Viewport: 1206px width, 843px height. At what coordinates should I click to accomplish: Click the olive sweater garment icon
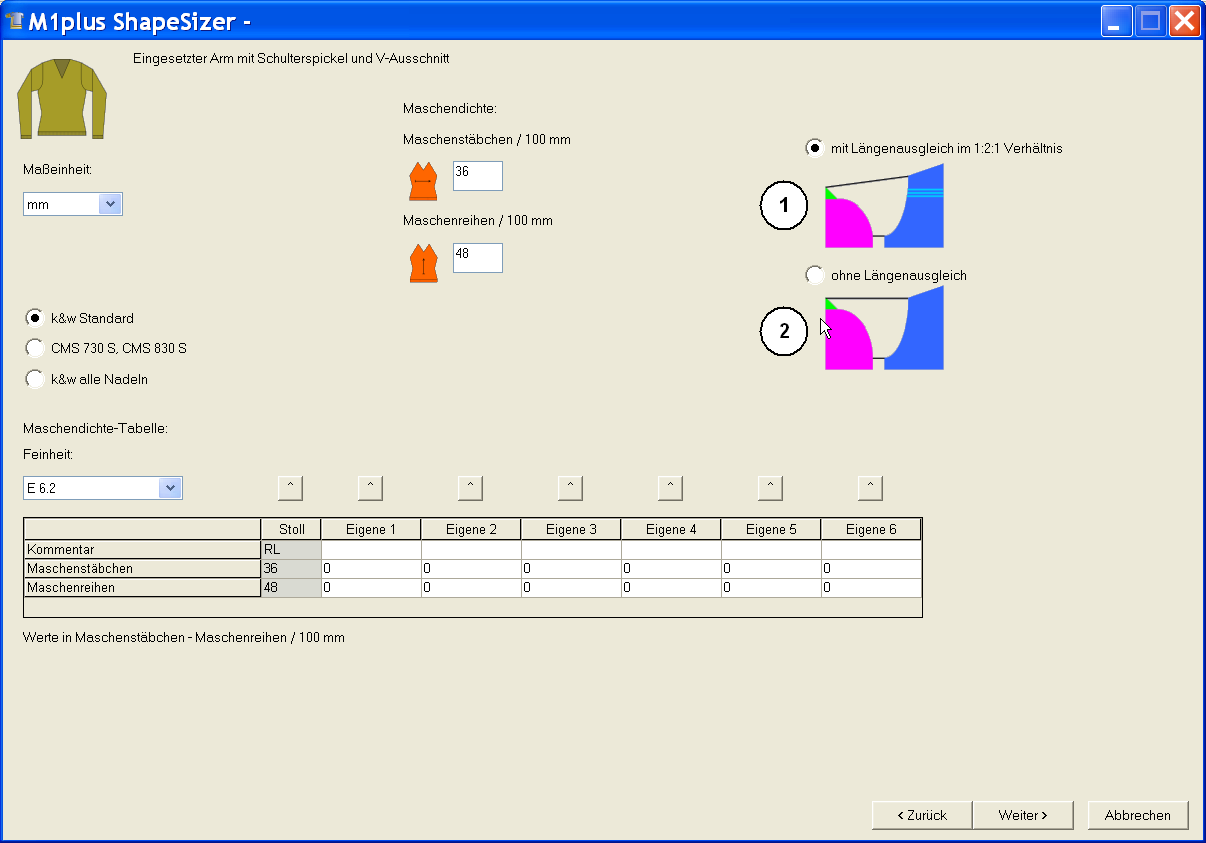[x=62, y=98]
